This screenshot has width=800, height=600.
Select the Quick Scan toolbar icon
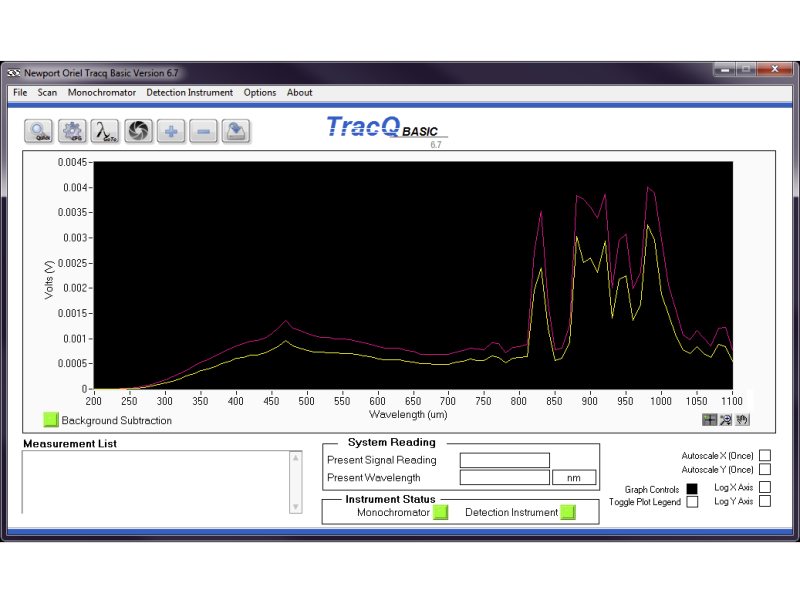(x=40, y=131)
